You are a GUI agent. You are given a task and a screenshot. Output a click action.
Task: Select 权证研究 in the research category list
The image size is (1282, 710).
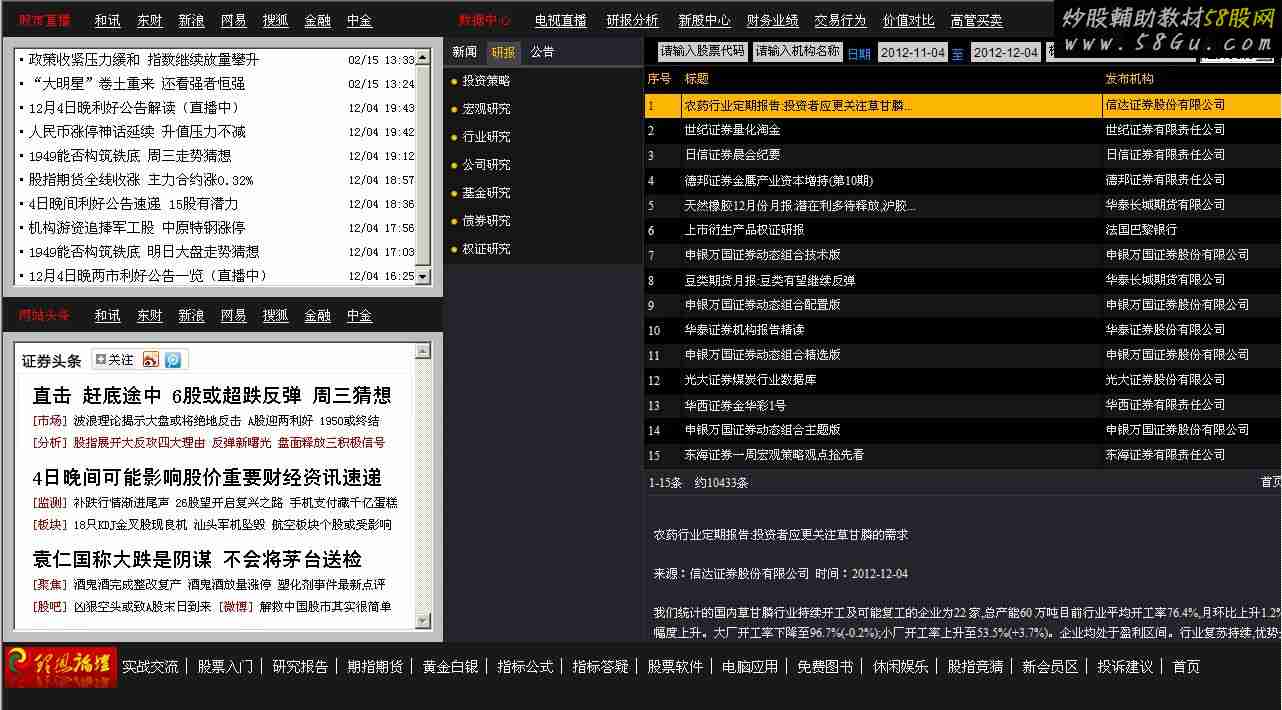click(x=486, y=249)
